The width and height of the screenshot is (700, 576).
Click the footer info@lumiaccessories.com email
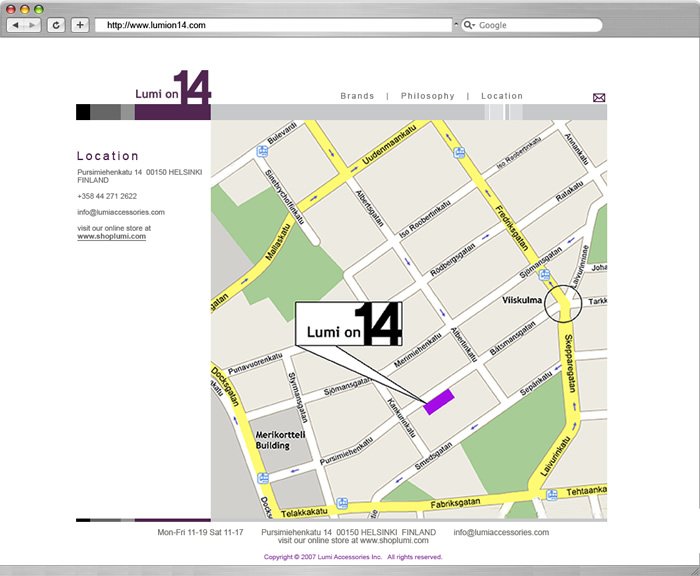point(501,532)
